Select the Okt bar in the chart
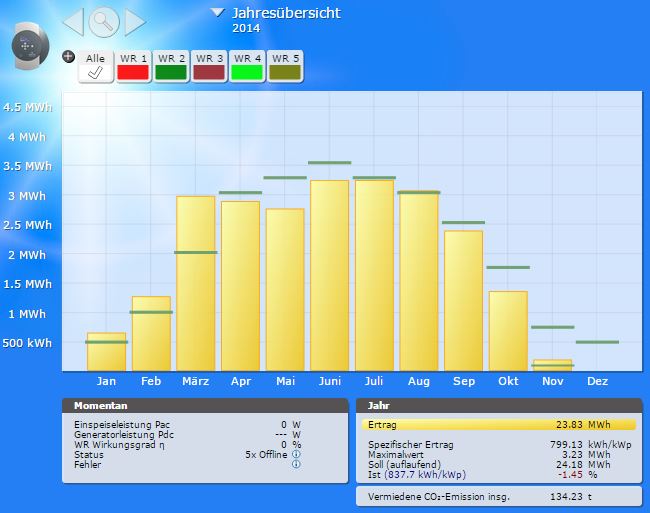Screen dimensions: 650x513 (508, 331)
